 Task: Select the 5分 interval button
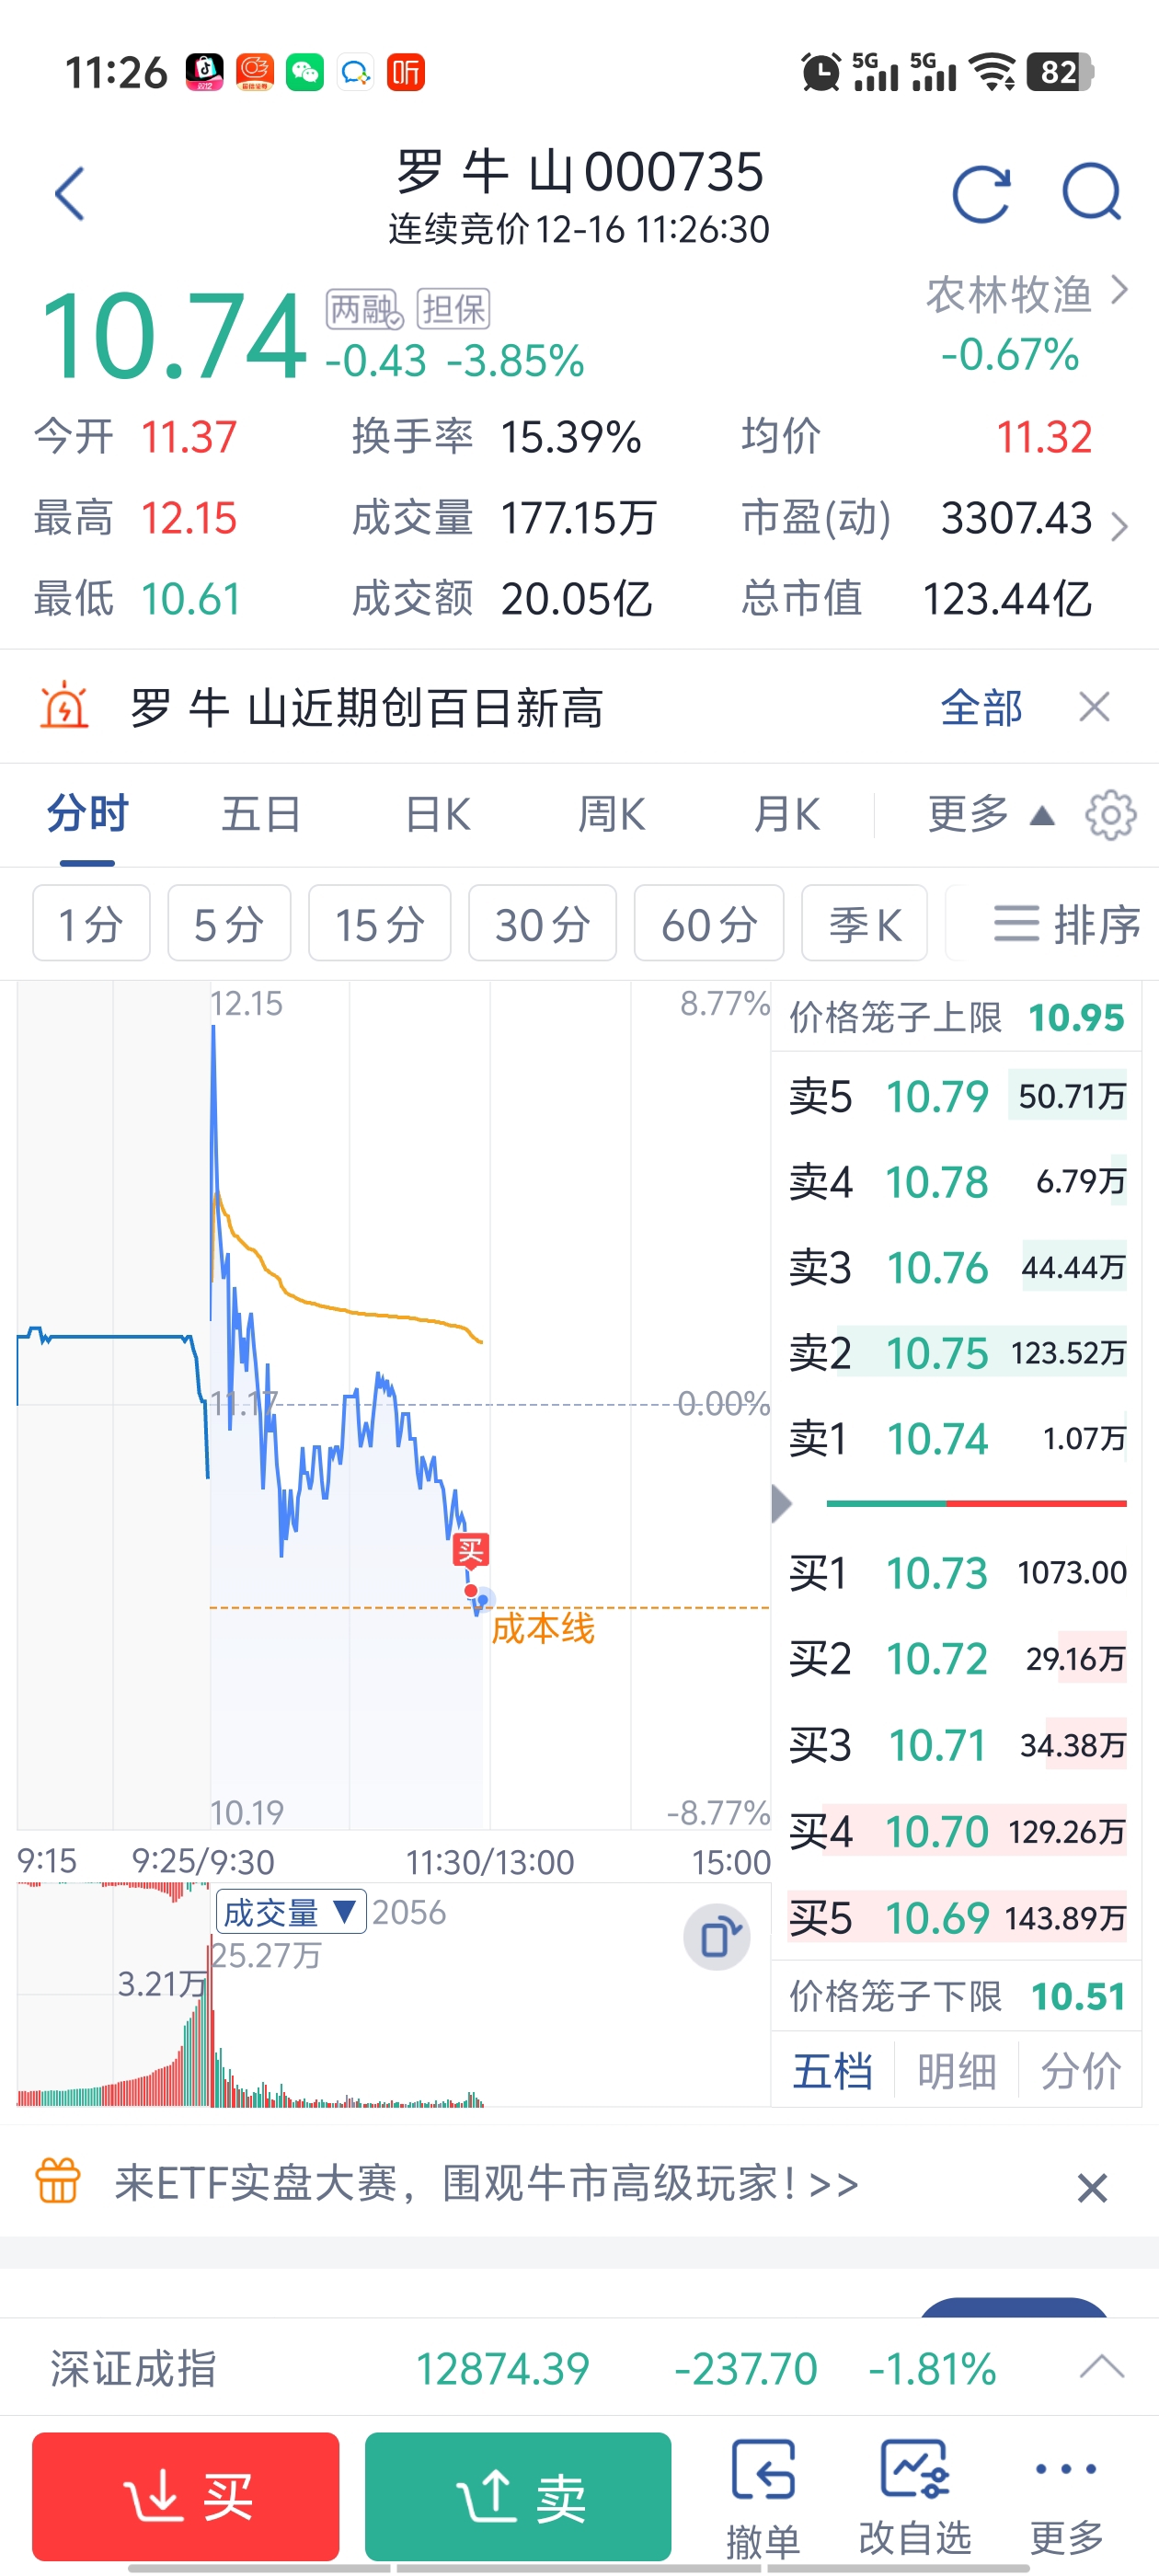click(229, 923)
